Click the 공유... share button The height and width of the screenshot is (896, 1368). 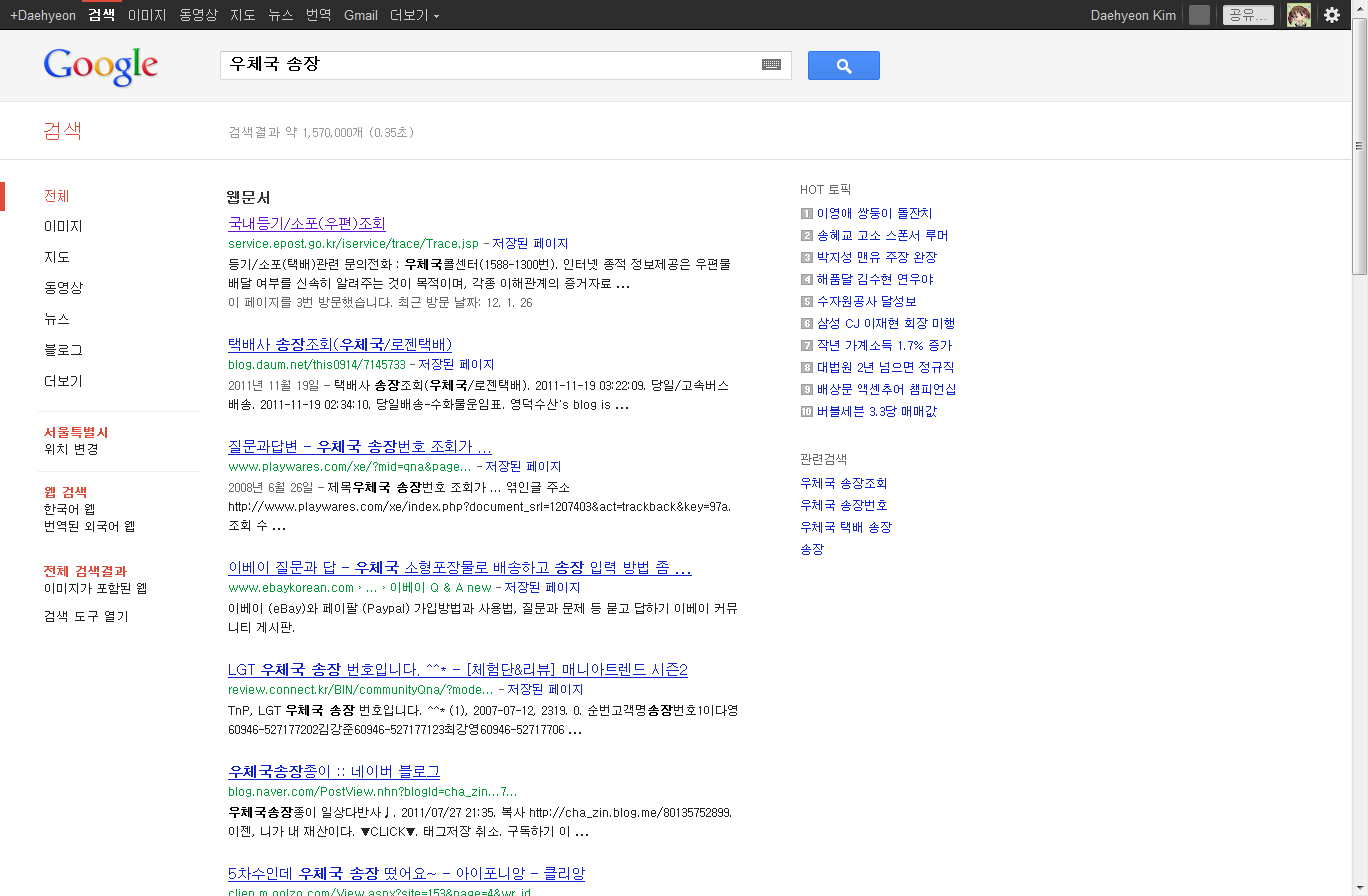click(x=1248, y=15)
